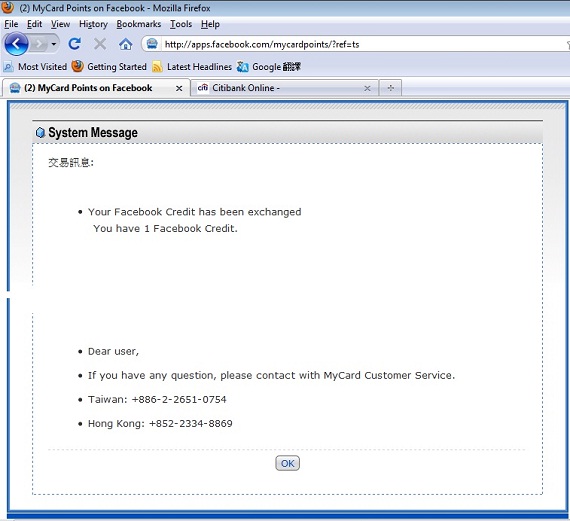
Task: Close the MyCard Points on Facebook tab
Action: coord(179,88)
